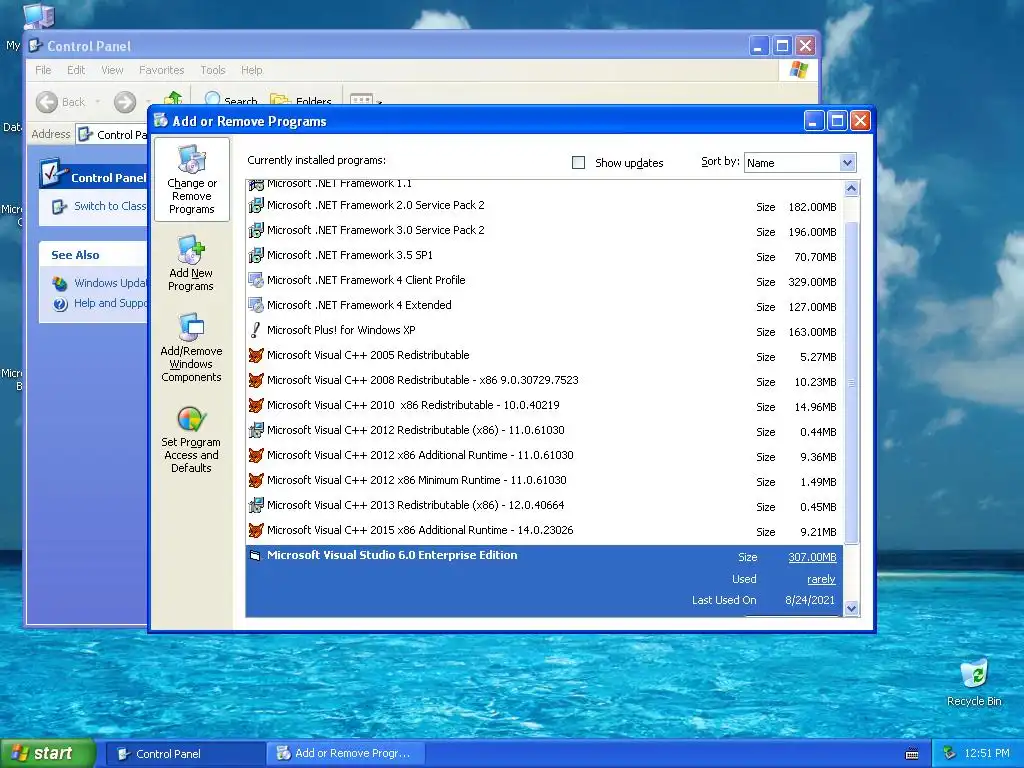
Task: Click Forward arrow in Control Panel window
Action: (125, 102)
